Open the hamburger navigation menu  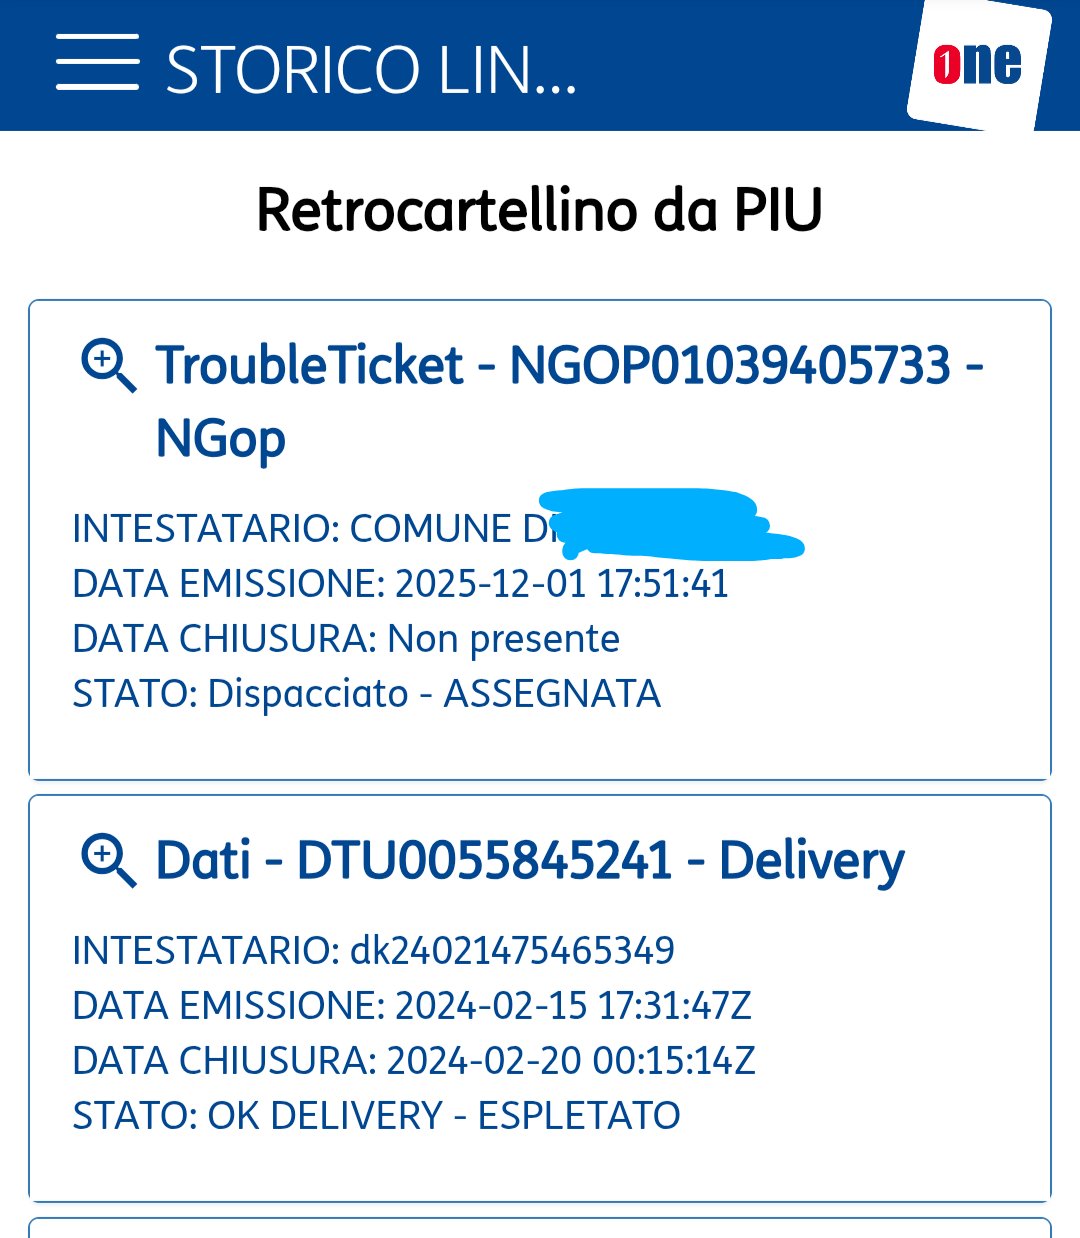[97, 63]
